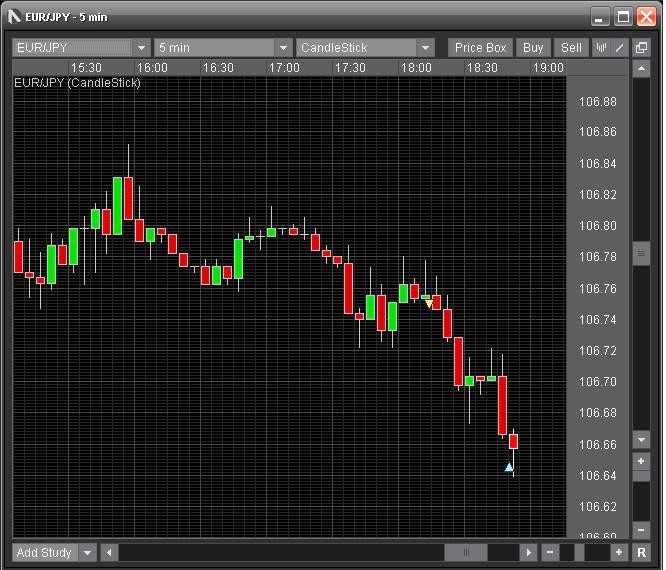Screen dimensions: 666x570
Task: Click the R reset button at bottom right
Action: tap(641, 552)
